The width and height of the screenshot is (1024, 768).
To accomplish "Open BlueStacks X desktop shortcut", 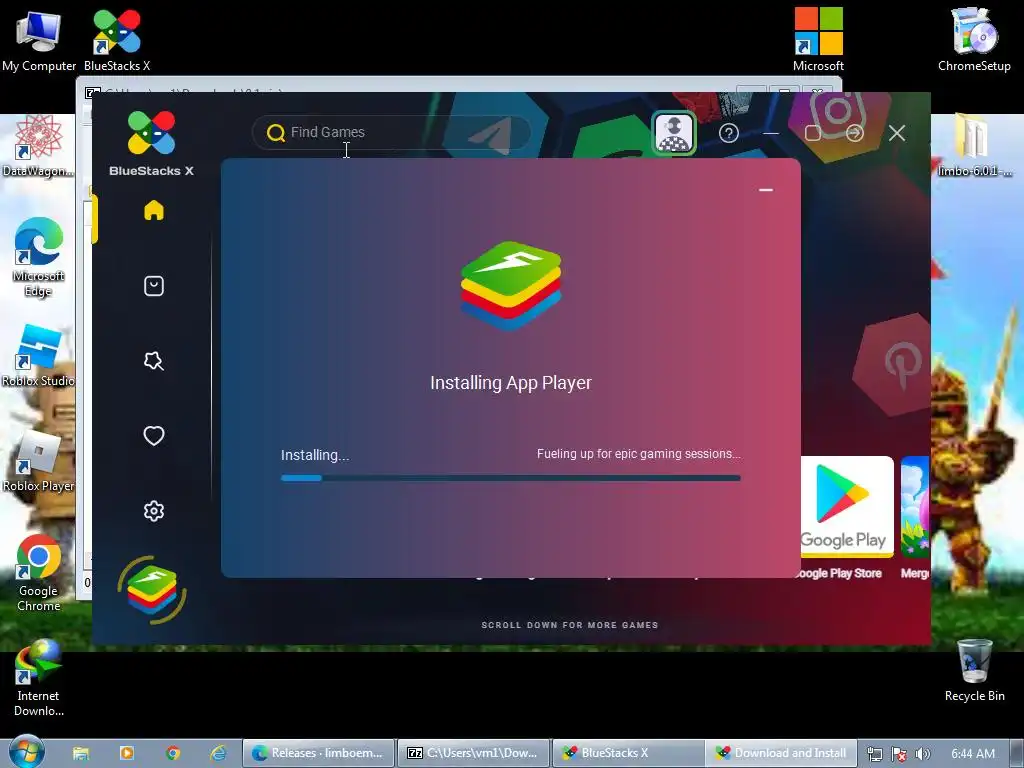I will 117,40.
